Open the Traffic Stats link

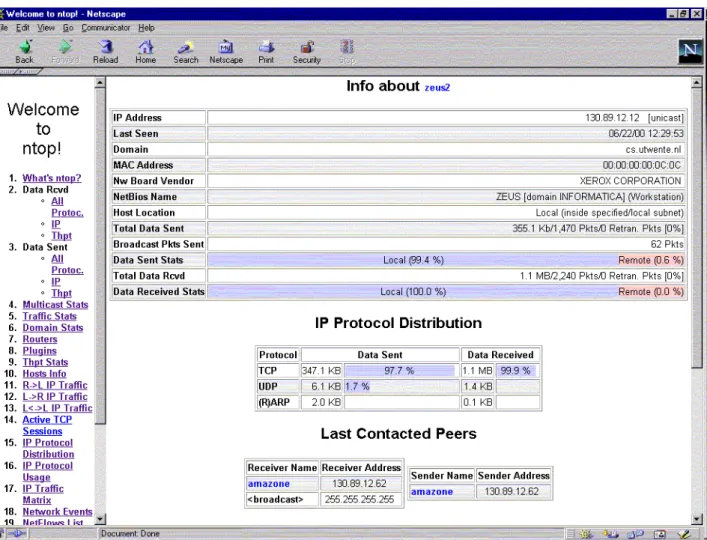tap(50, 316)
